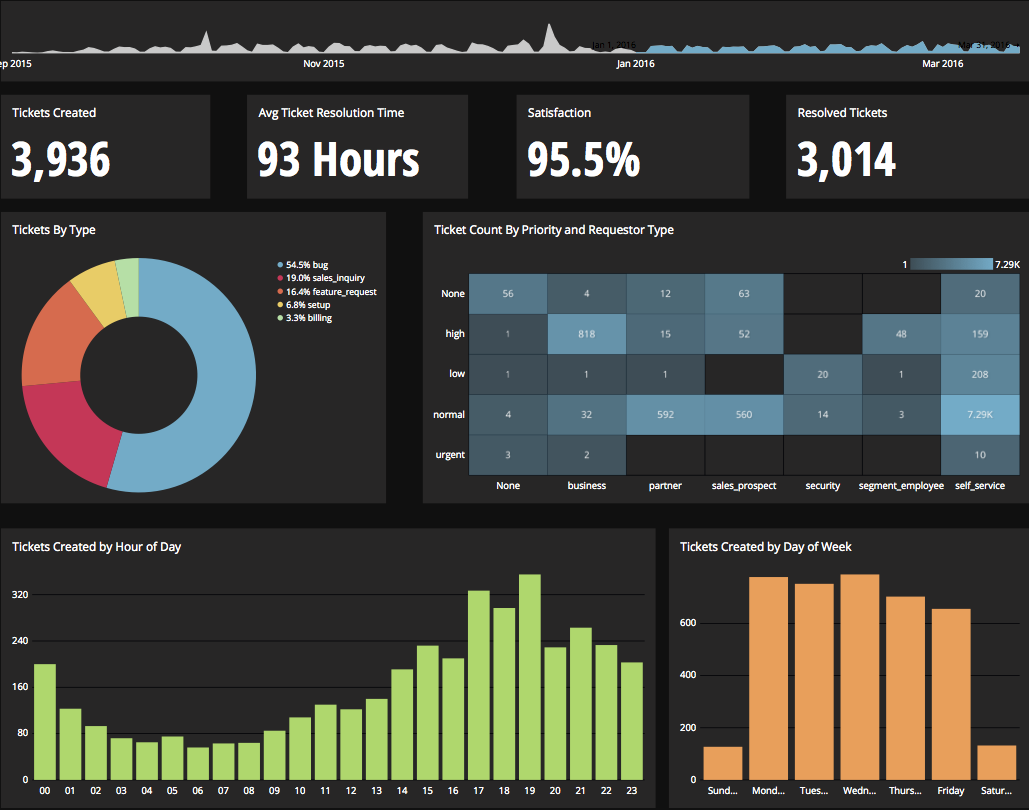Select the 592 normal partner heatmap cell

pos(665,414)
